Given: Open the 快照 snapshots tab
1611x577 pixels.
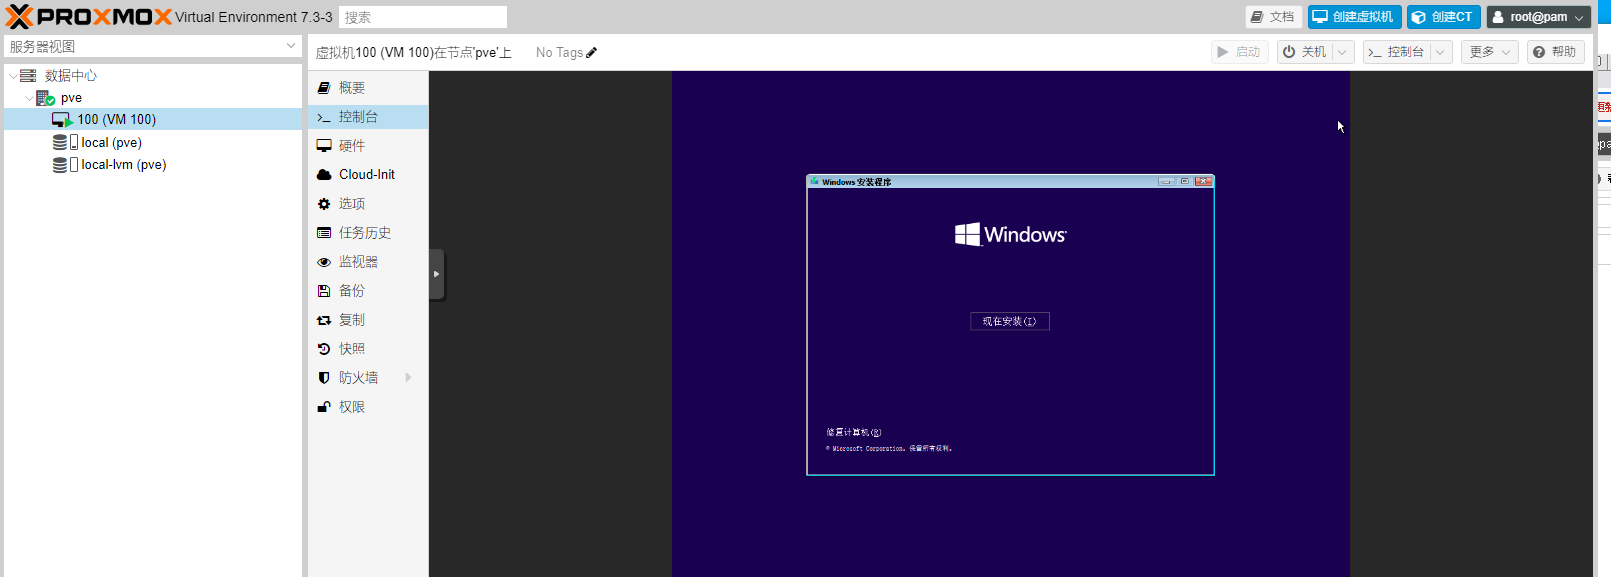Looking at the screenshot, I should point(368,348).
